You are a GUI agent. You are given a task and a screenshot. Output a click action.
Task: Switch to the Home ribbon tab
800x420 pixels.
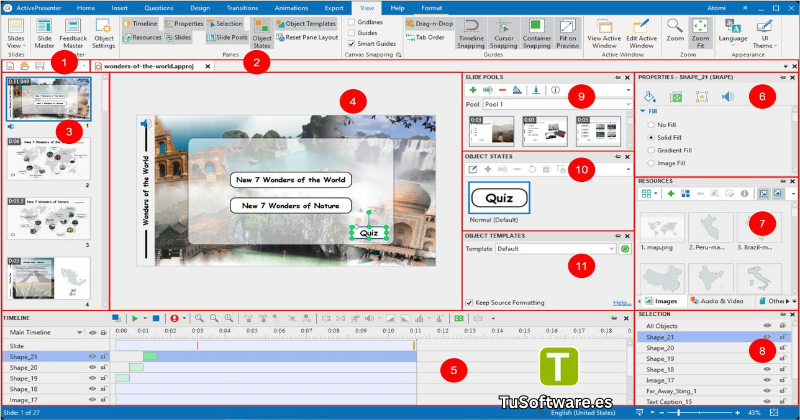pyautogui.click(x=86, y=8)
